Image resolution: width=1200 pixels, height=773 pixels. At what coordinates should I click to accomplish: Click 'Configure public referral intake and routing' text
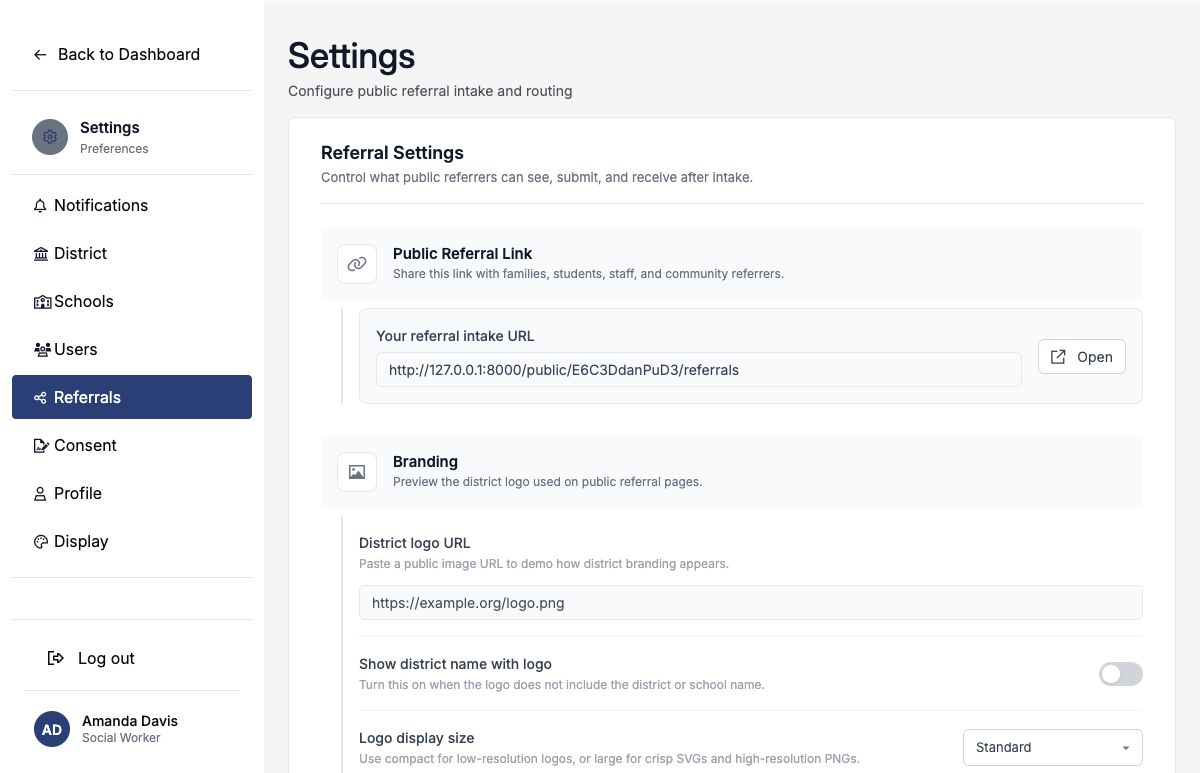[x=430, y=91]
